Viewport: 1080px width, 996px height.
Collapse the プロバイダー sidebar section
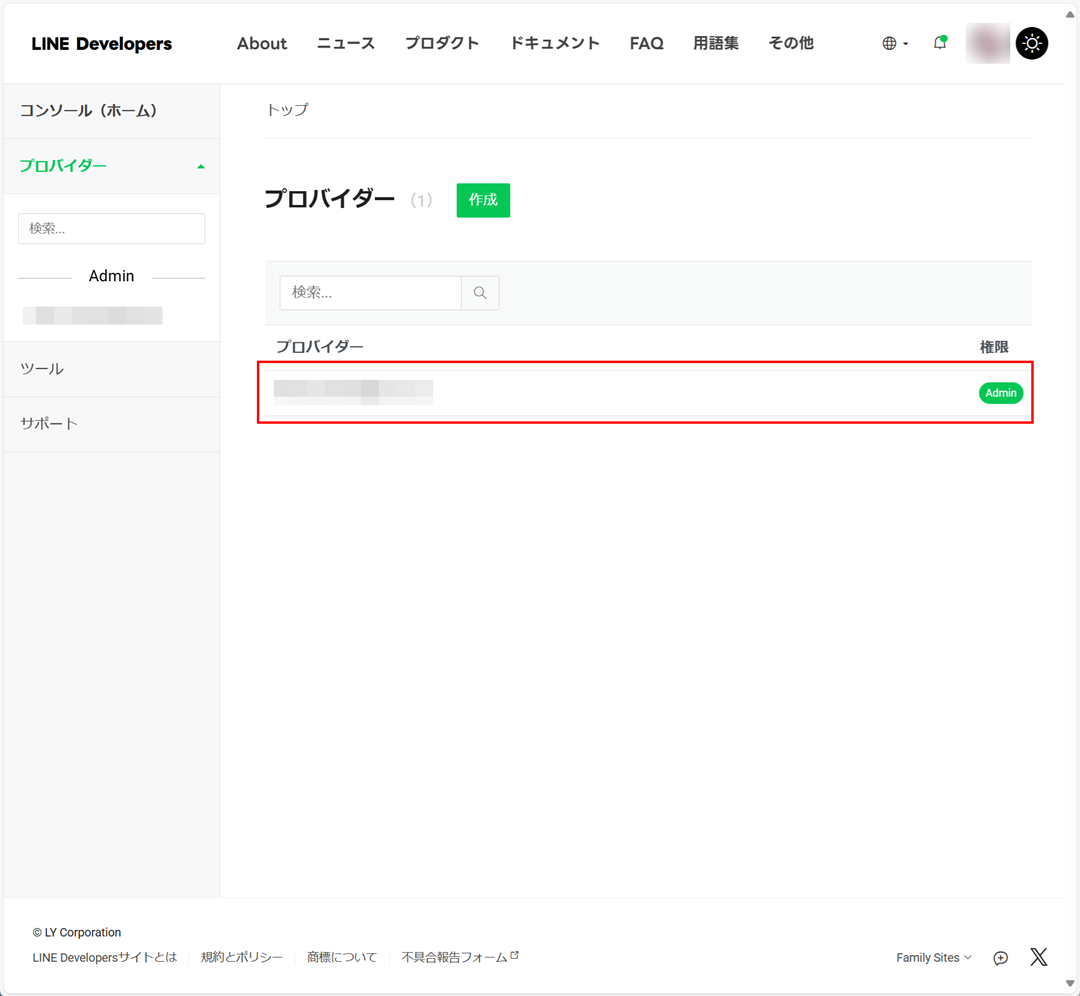click(112, 166)
